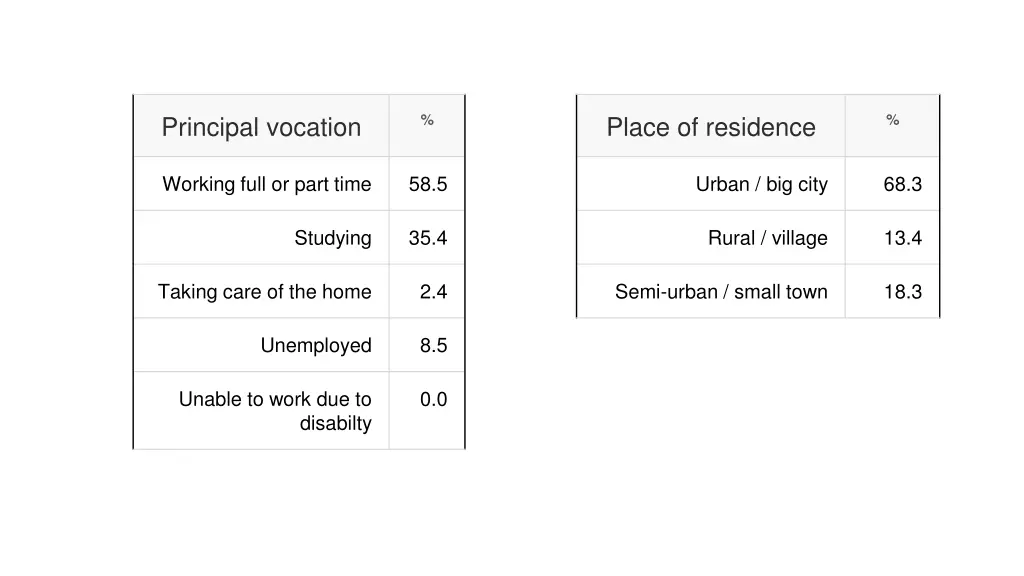The width and height of the screenshot is (1024, 576).
Task: Click the 2.4 percentage value
Action: 433,291
